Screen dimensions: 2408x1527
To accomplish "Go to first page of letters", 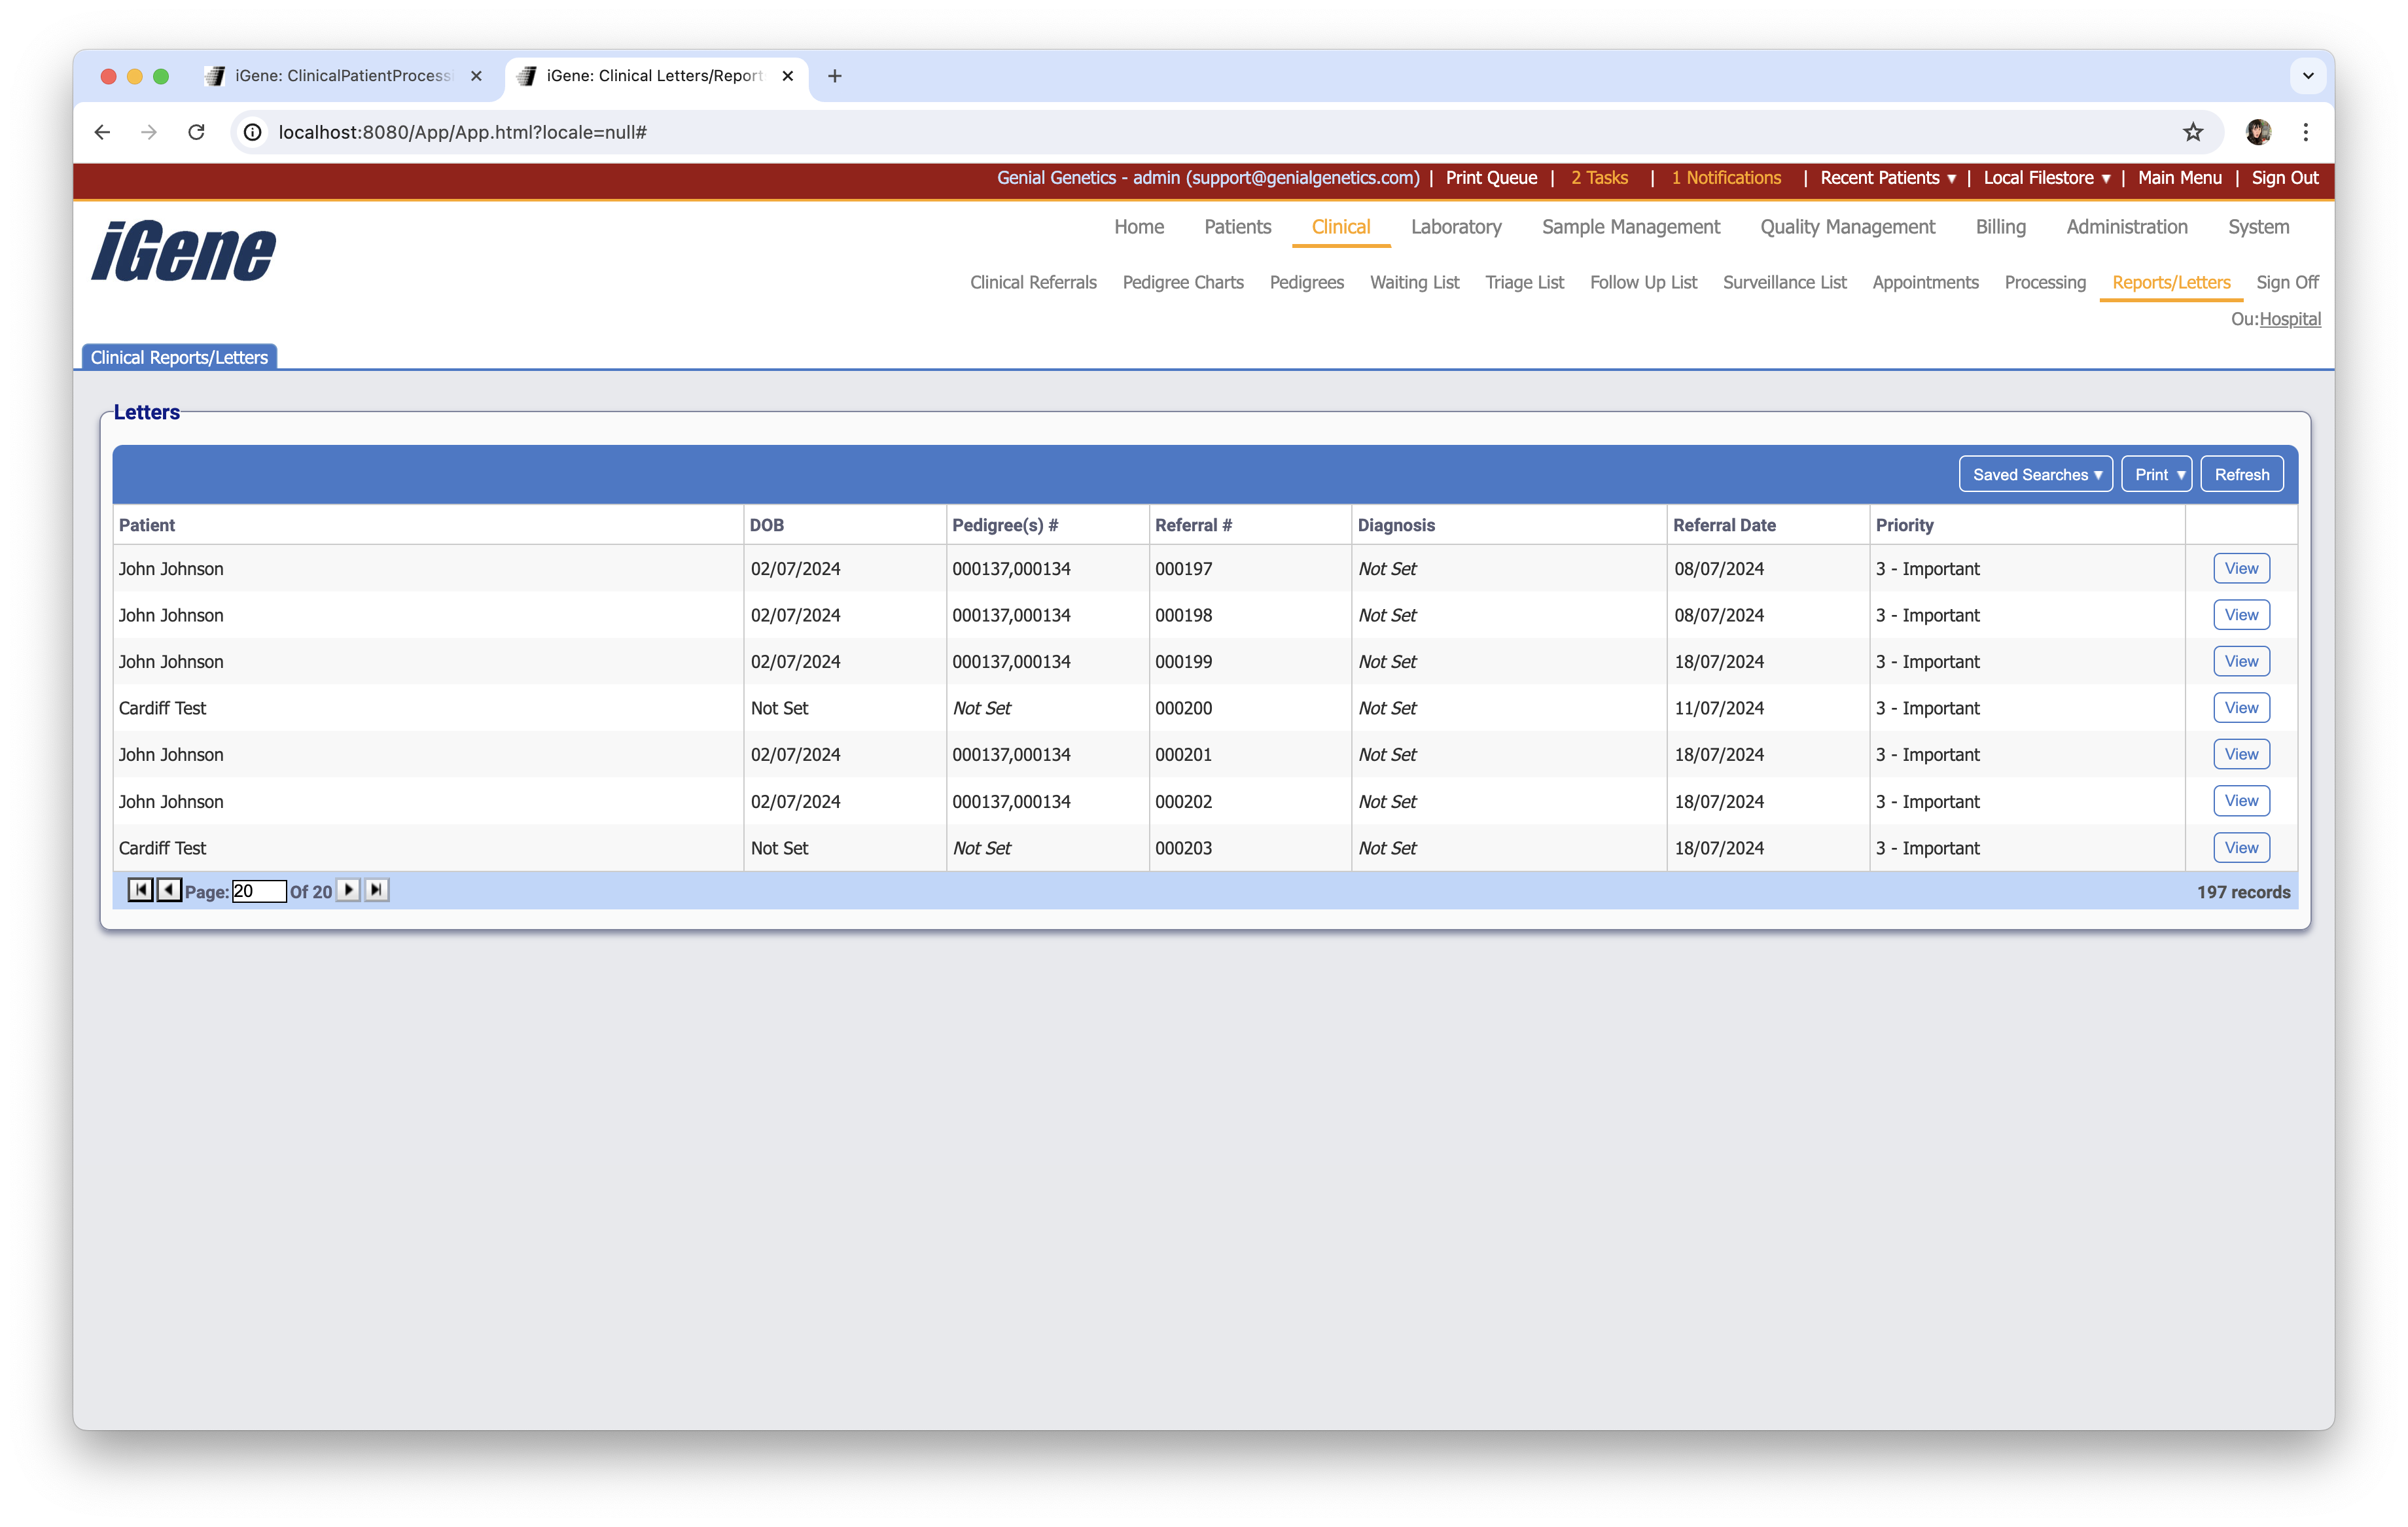I will coord(140,890).
